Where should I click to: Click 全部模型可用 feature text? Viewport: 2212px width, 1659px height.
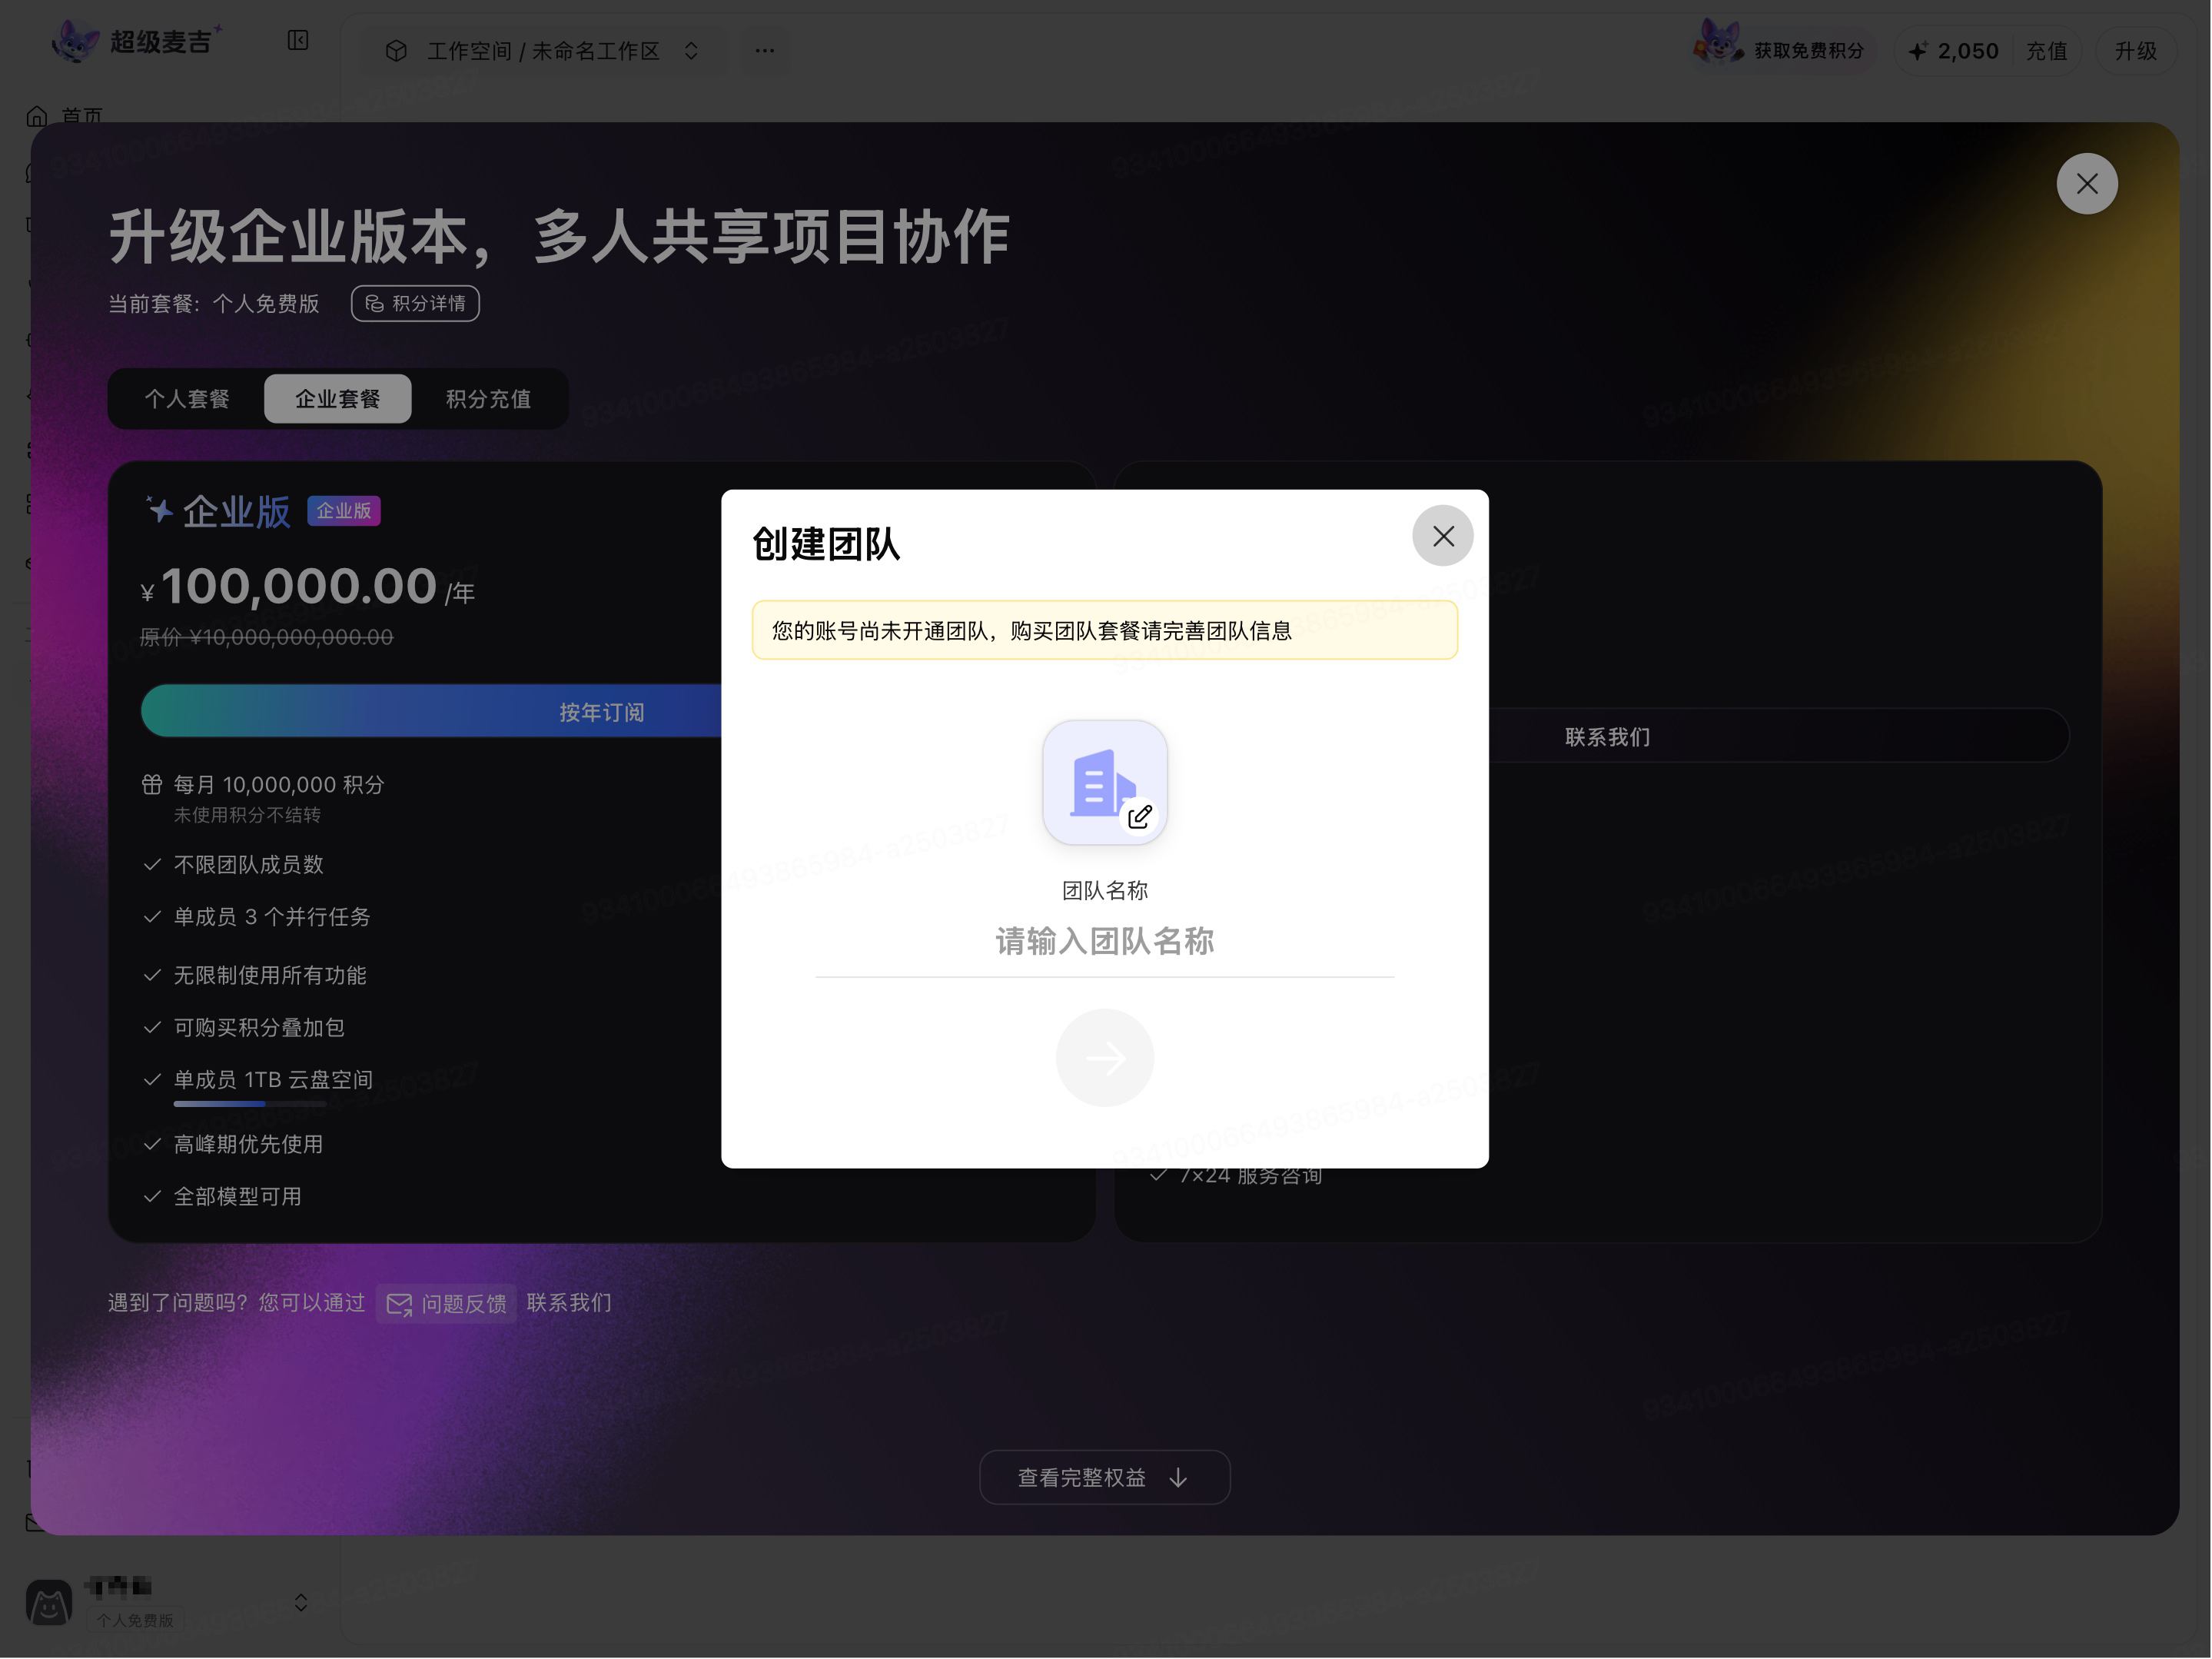tap(237, 1197)
